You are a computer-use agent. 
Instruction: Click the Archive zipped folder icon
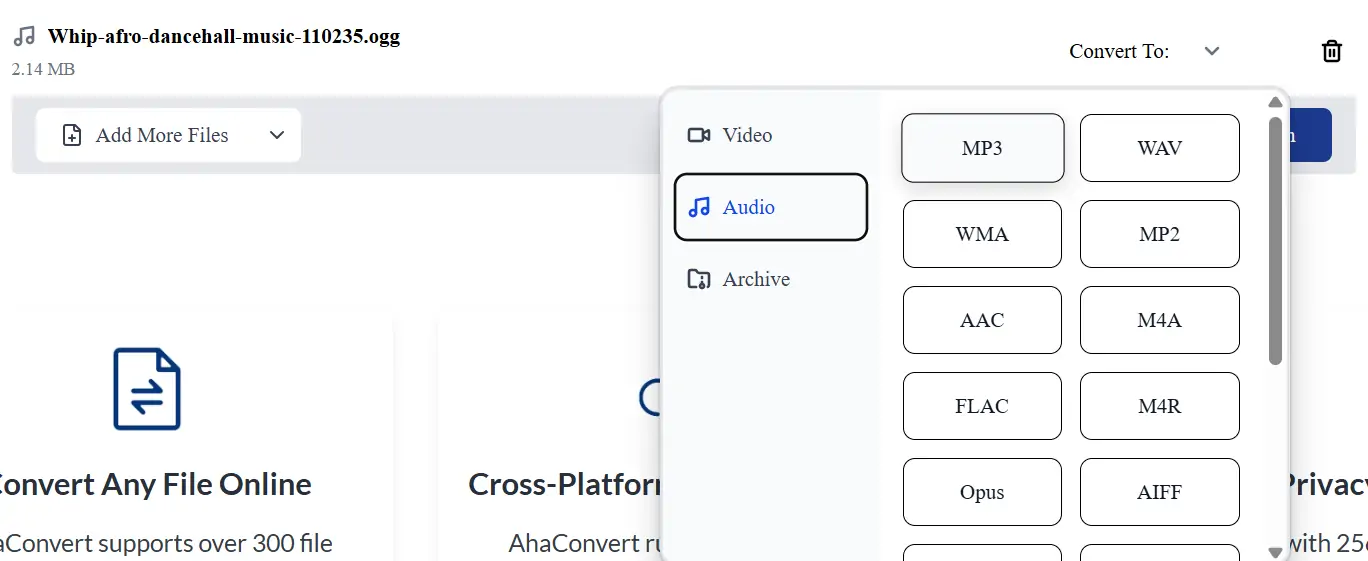(x=699, y=279)
